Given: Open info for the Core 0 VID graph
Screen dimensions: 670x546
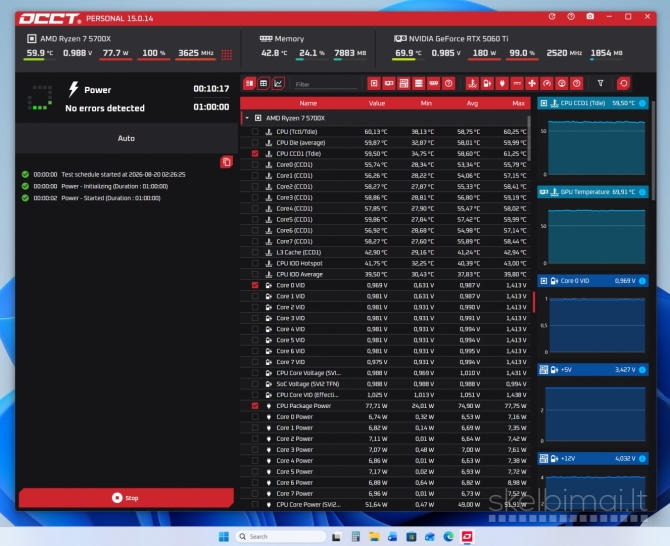Looking at the screenshot, I should pos(642,281).
